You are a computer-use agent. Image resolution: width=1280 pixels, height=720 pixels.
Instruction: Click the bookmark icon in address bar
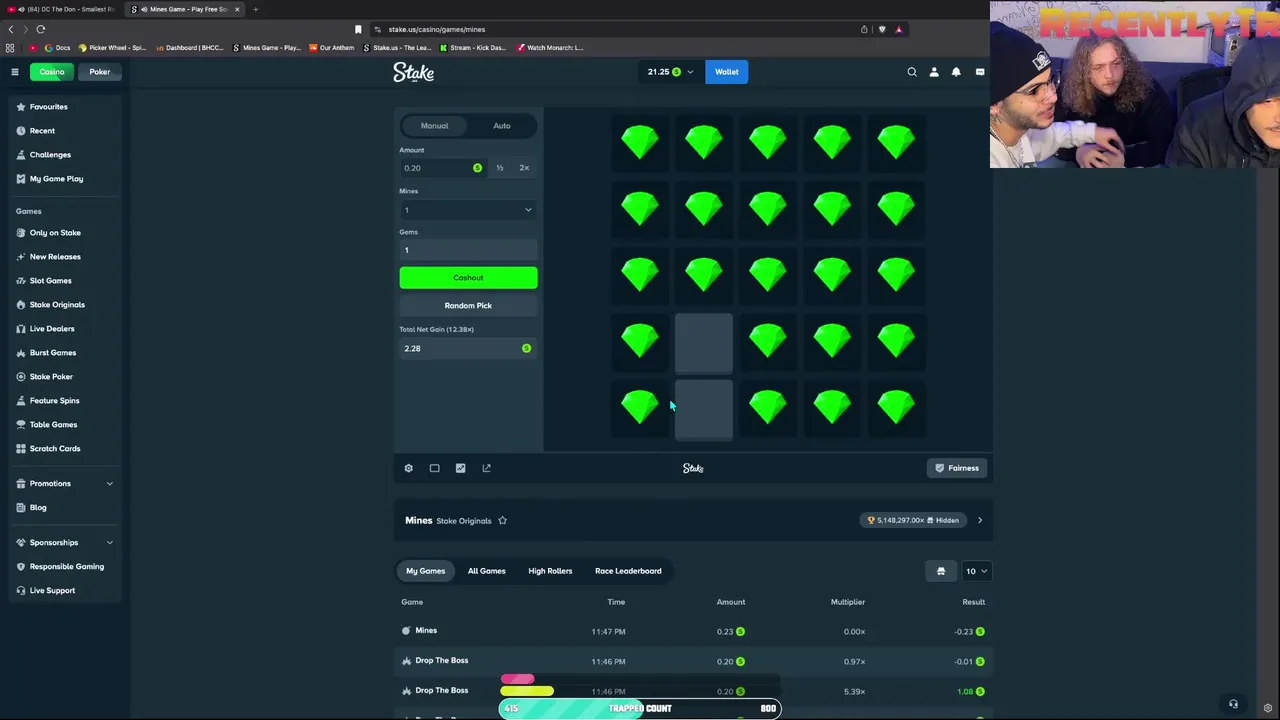click(358, 29)
